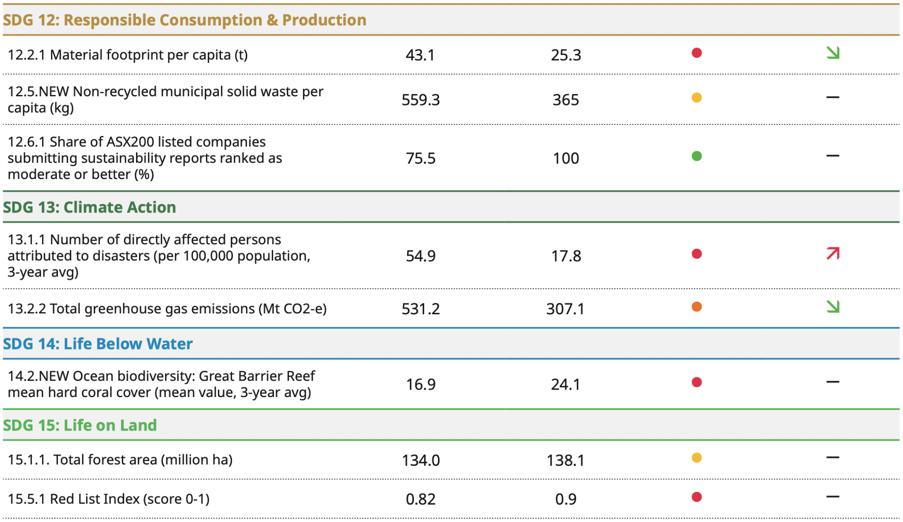The height and width of the screenshot is (522, 903).
Task: Click the green down arrow for Material footprint
Action: click(832, 53)
